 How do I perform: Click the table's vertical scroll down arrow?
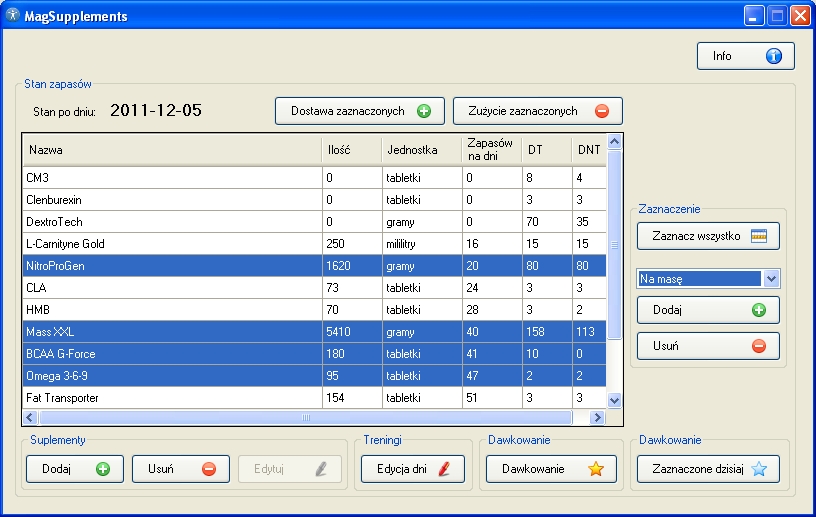click(614, 400)
